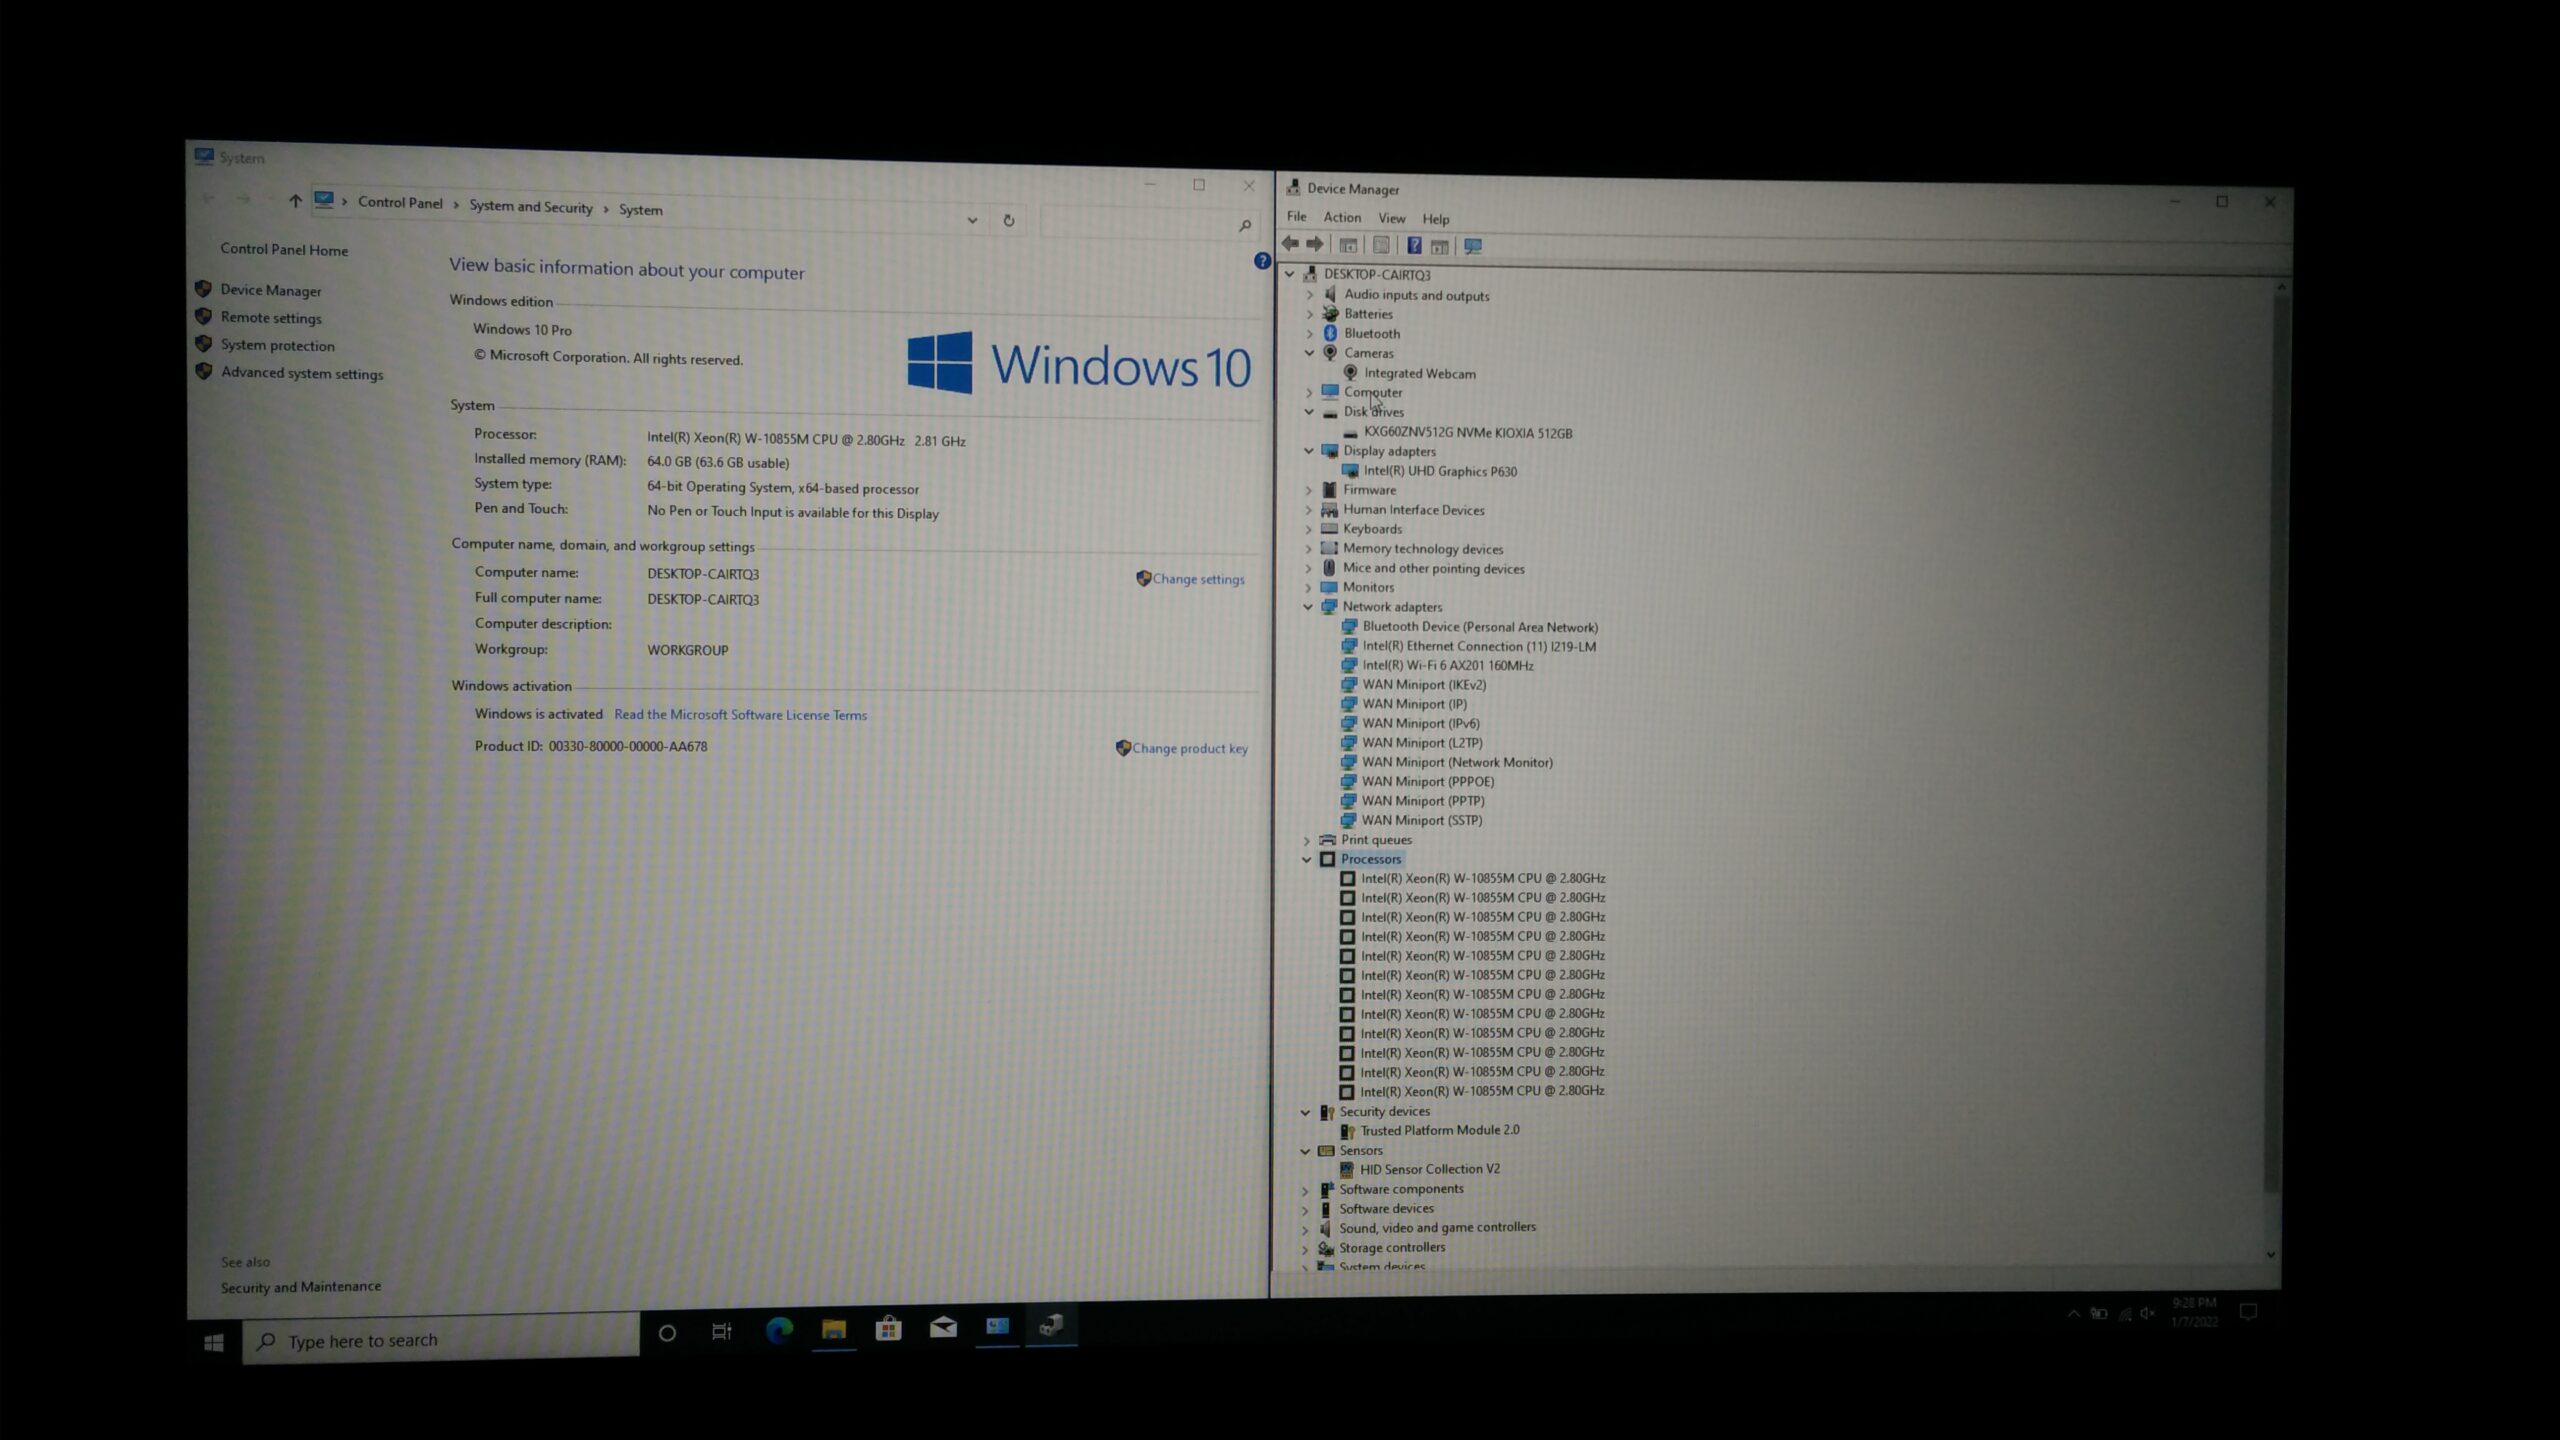Click the Forward arrow in Device Manager toolbar

click(x=1315, y=244)
